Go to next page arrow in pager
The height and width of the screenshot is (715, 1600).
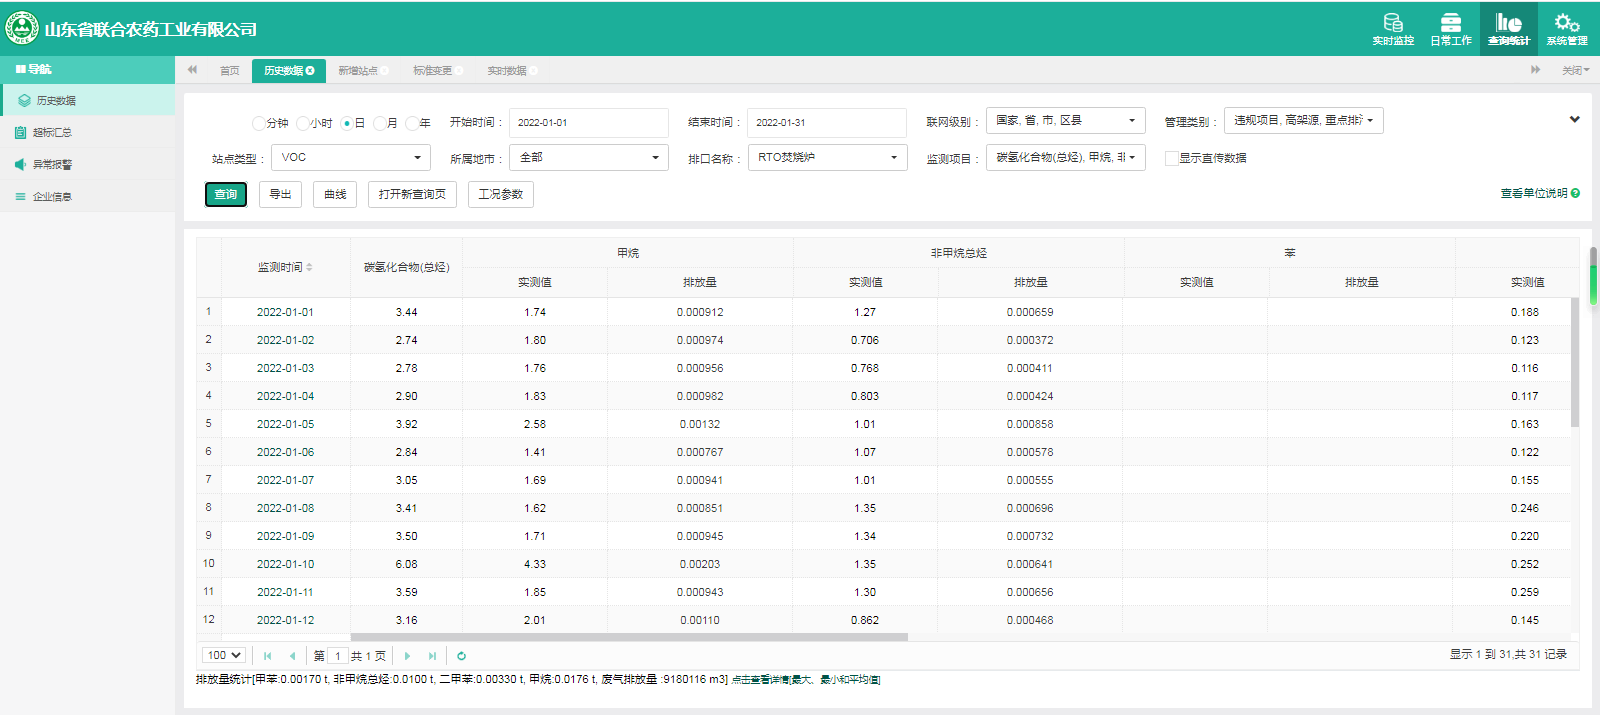pyautogui.click(x=407, y=656)
